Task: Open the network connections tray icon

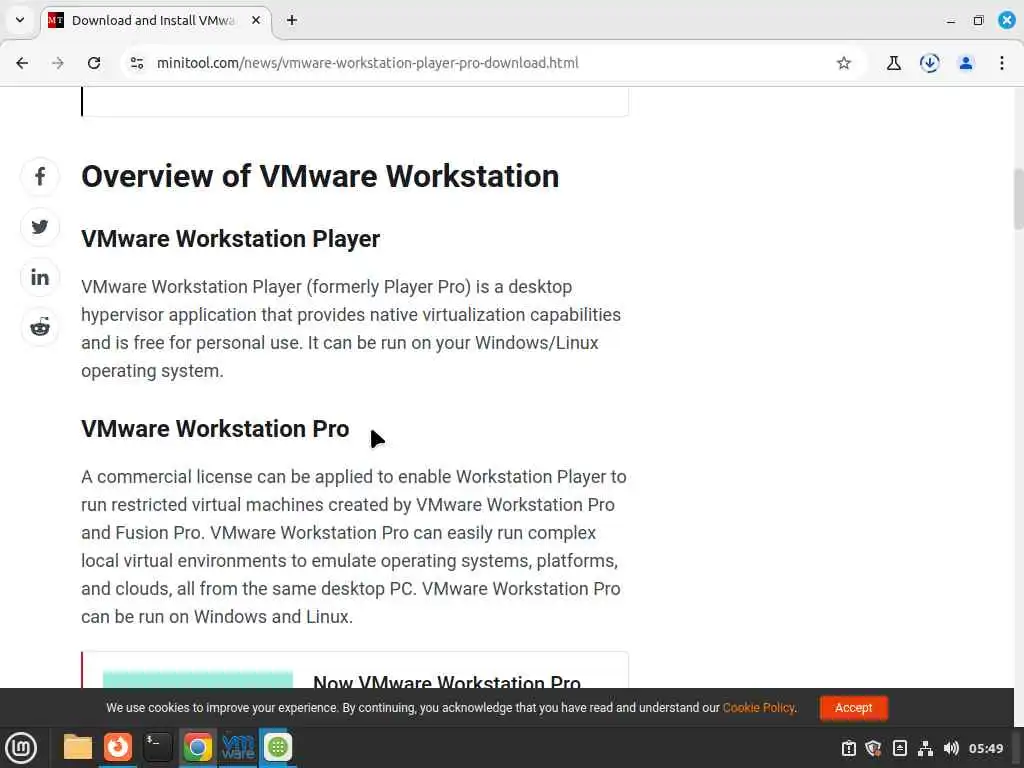Action: coord(925,748)
